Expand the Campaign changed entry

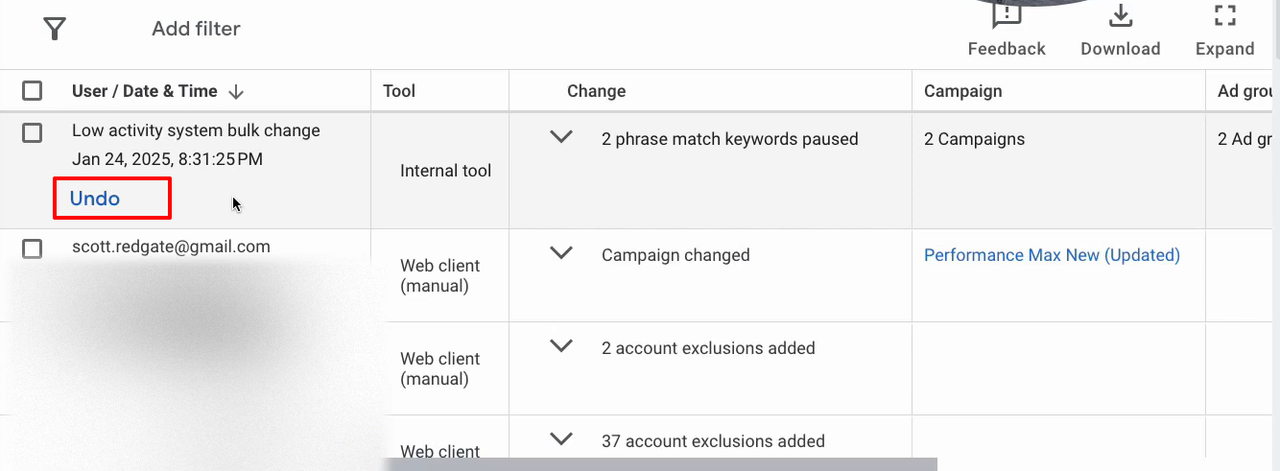562,254
